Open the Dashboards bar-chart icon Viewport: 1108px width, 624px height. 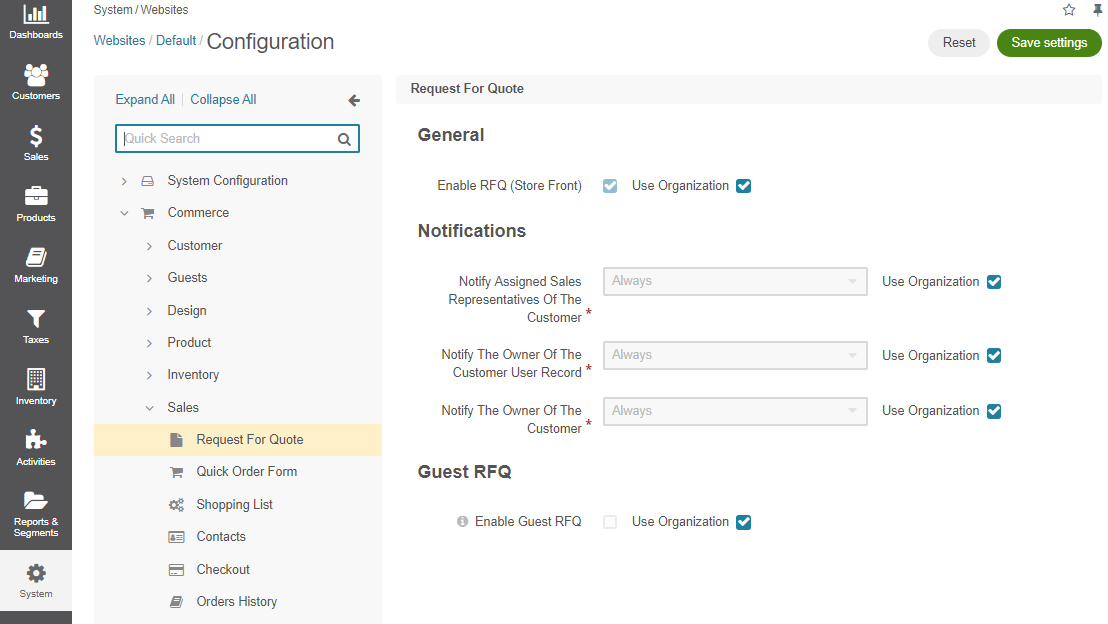click(35, 14)
